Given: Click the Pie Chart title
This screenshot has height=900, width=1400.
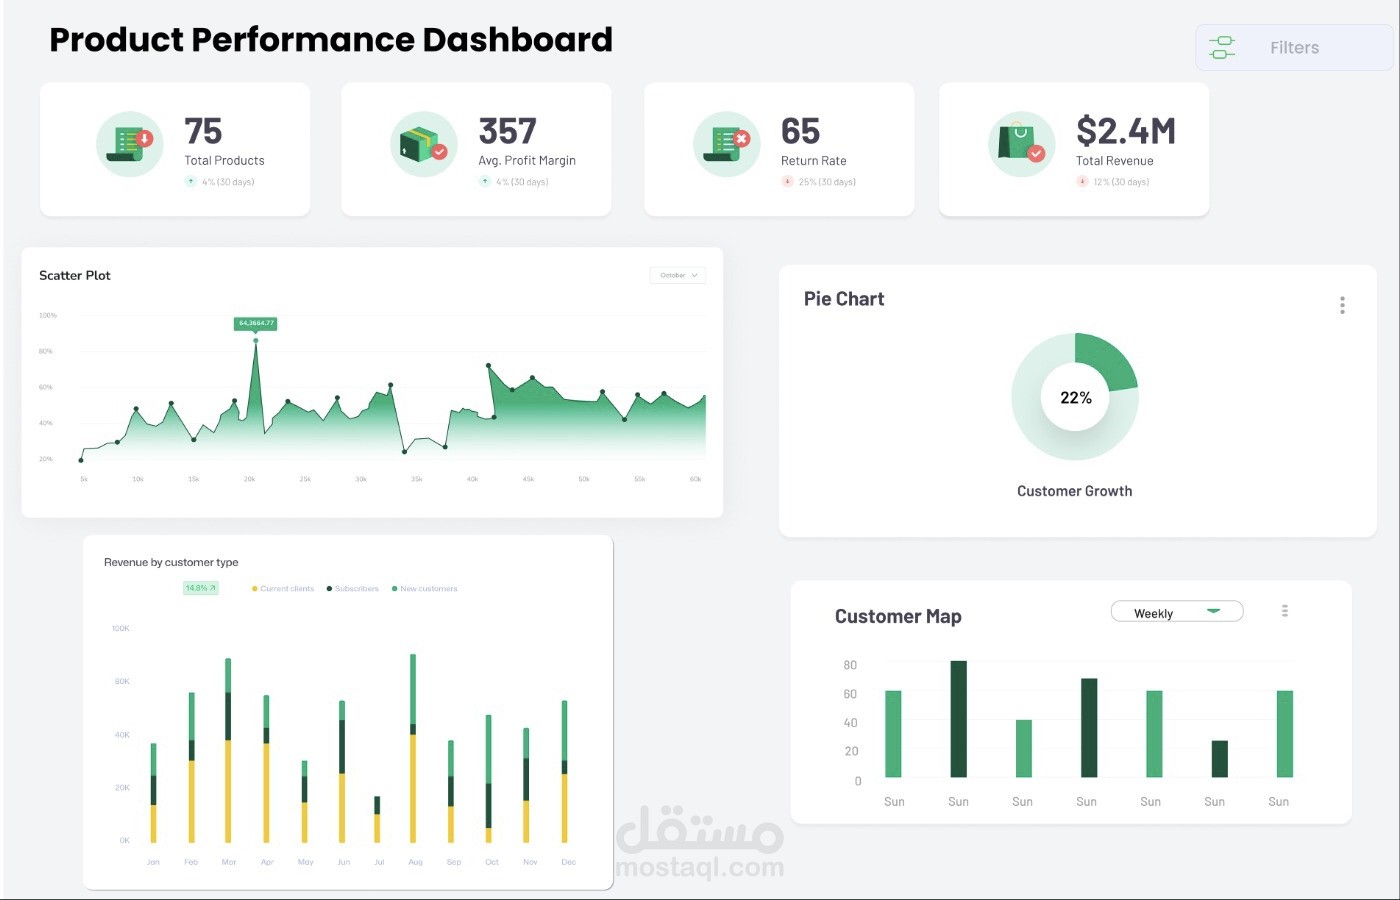Looking at the screenshot, I should [844, 298].
